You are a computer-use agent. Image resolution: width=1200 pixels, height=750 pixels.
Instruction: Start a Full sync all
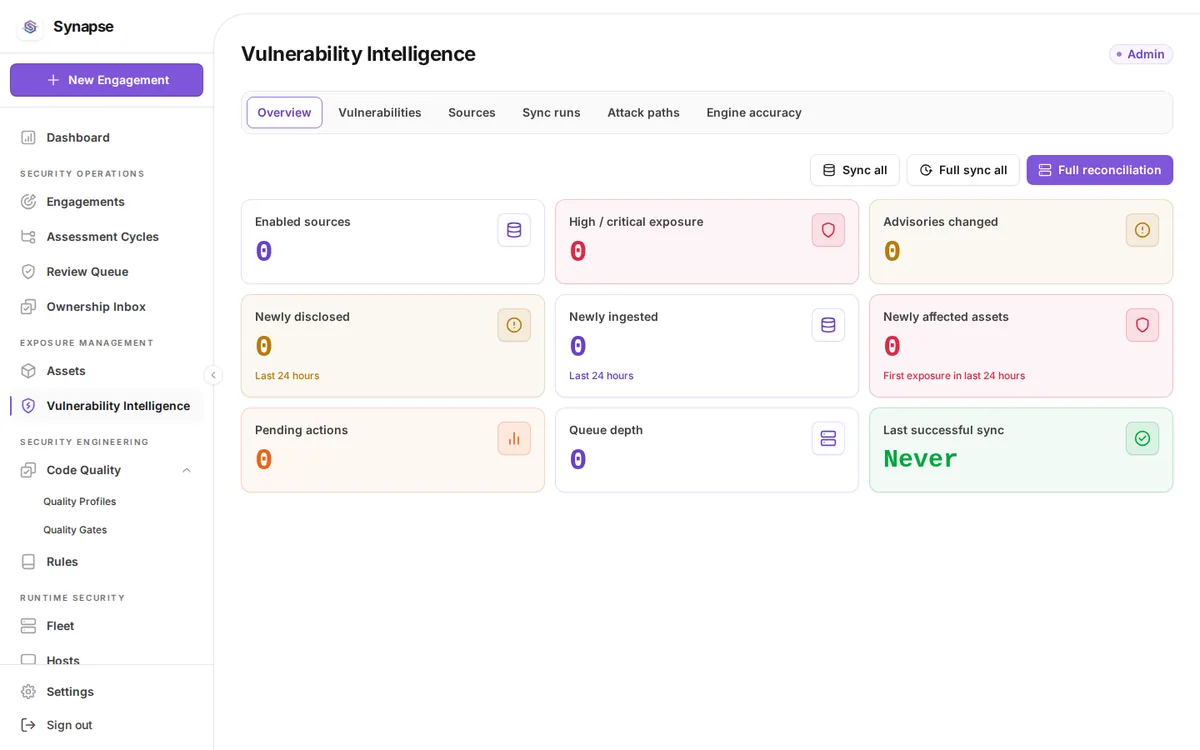pyautogui.click(x=963, y=170)
